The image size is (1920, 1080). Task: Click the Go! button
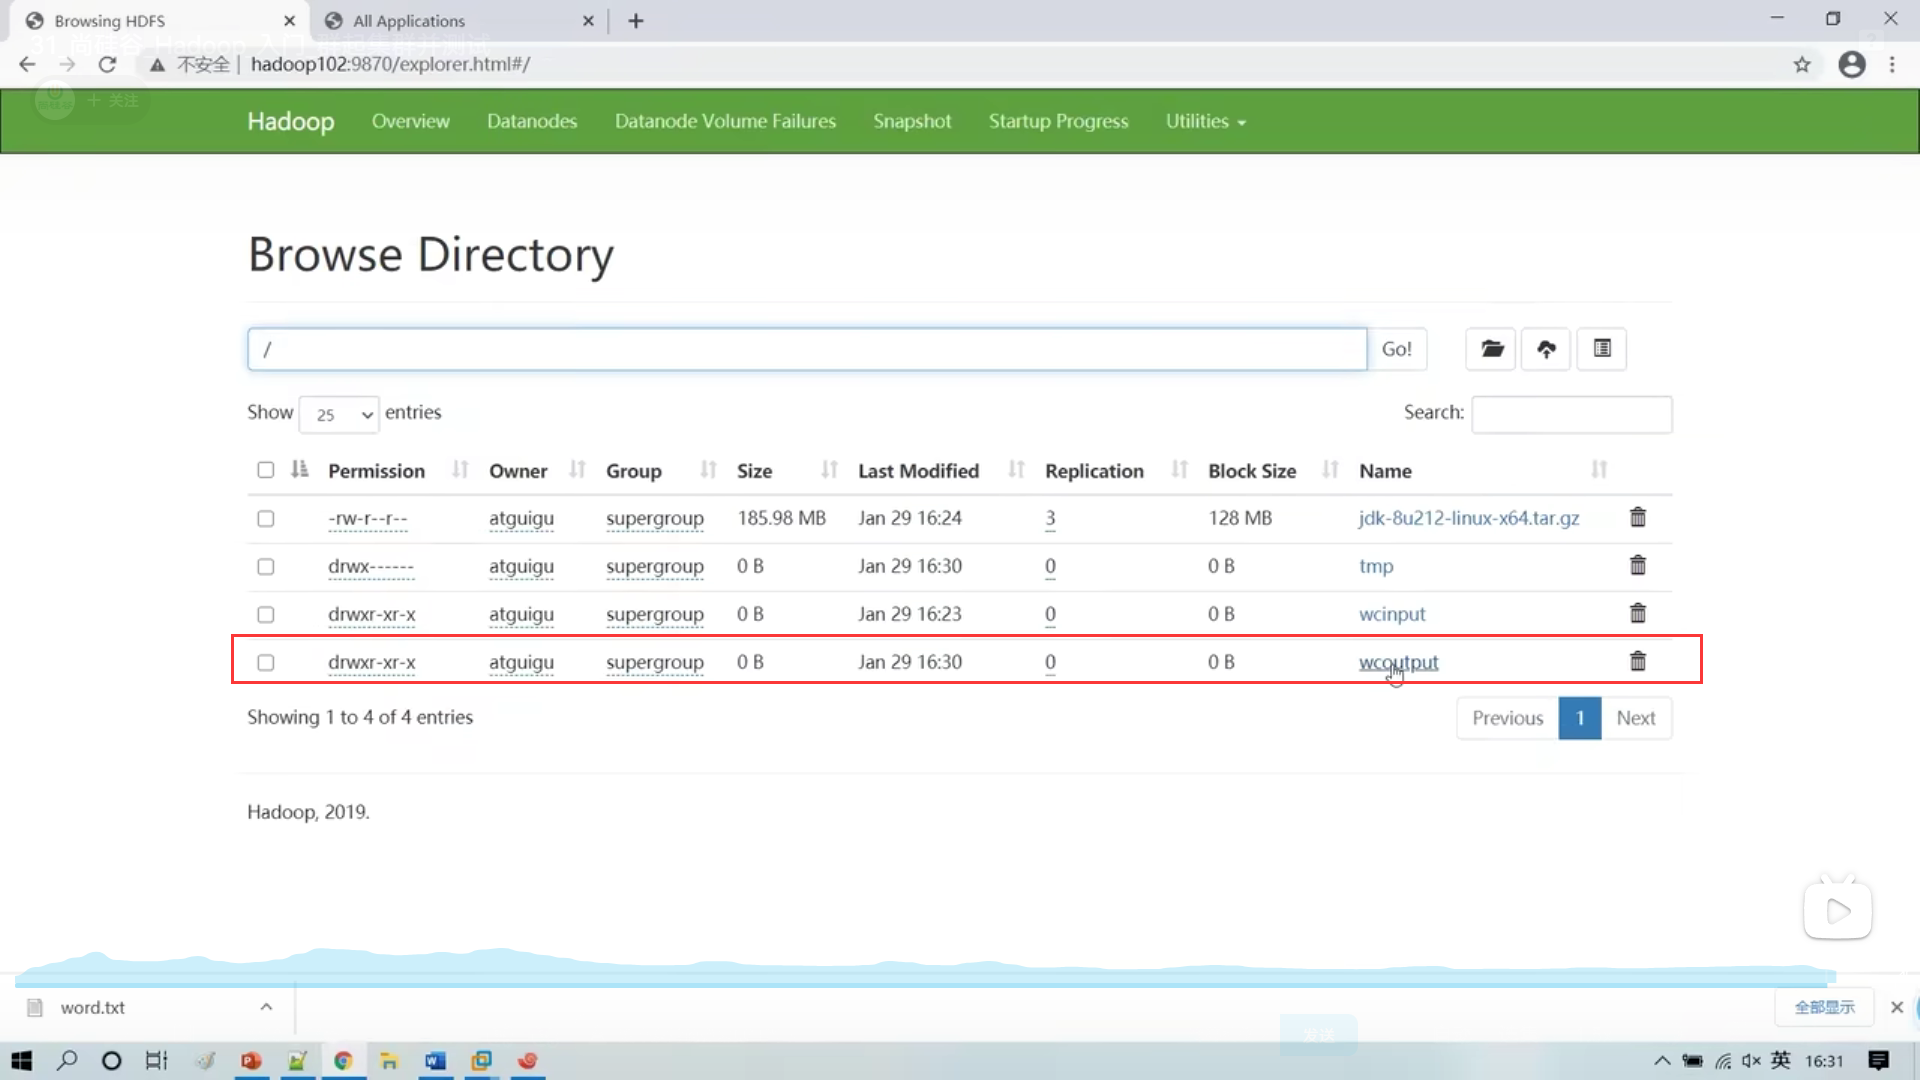1397,349
